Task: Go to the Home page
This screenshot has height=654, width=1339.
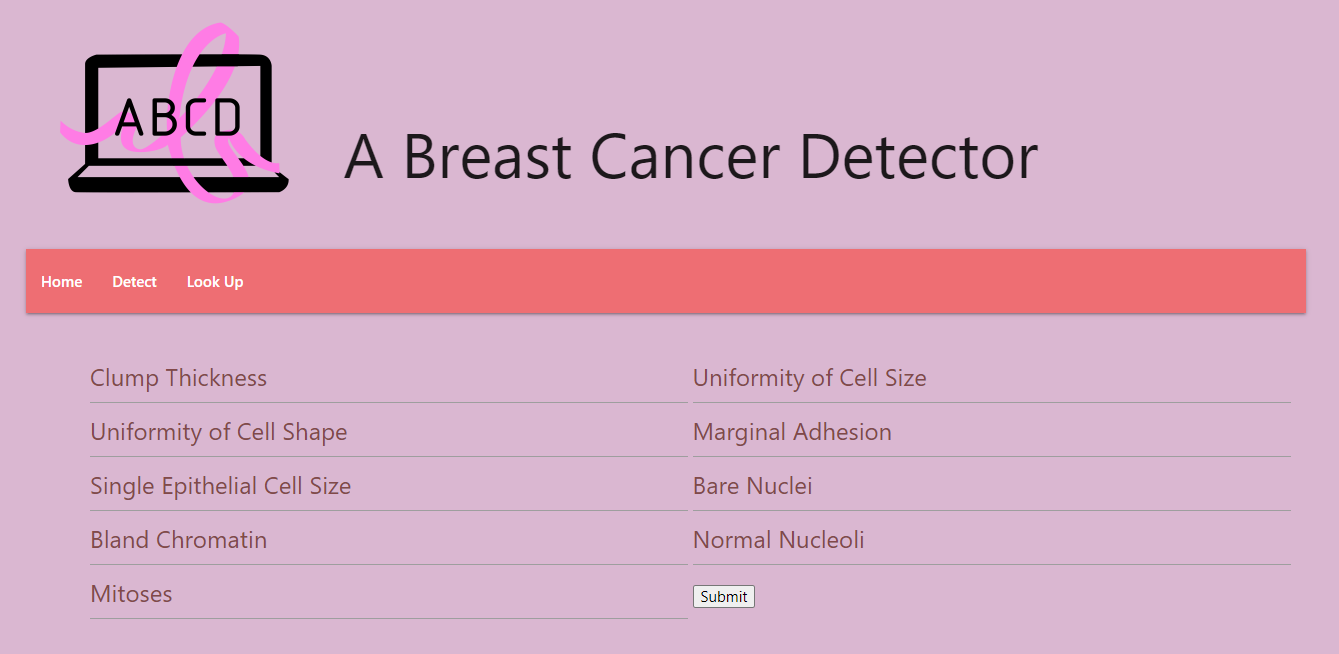Action: (62, 282)
